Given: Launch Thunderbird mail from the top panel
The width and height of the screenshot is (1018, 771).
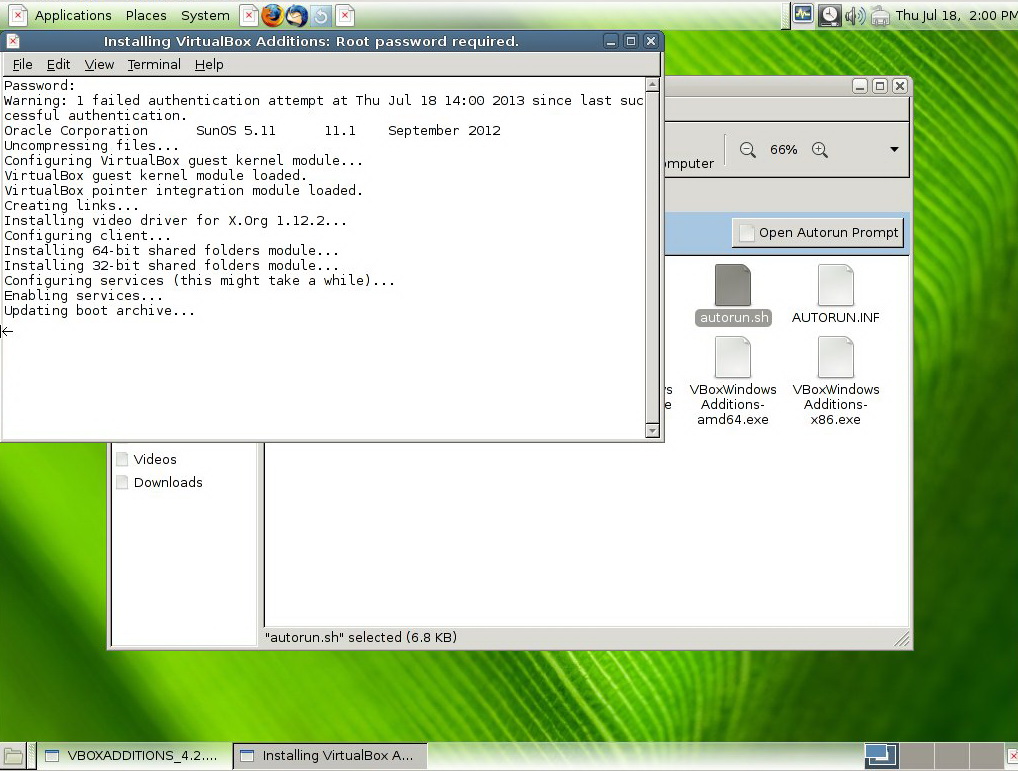Looking at the screenshot, I should coord(297,15).
